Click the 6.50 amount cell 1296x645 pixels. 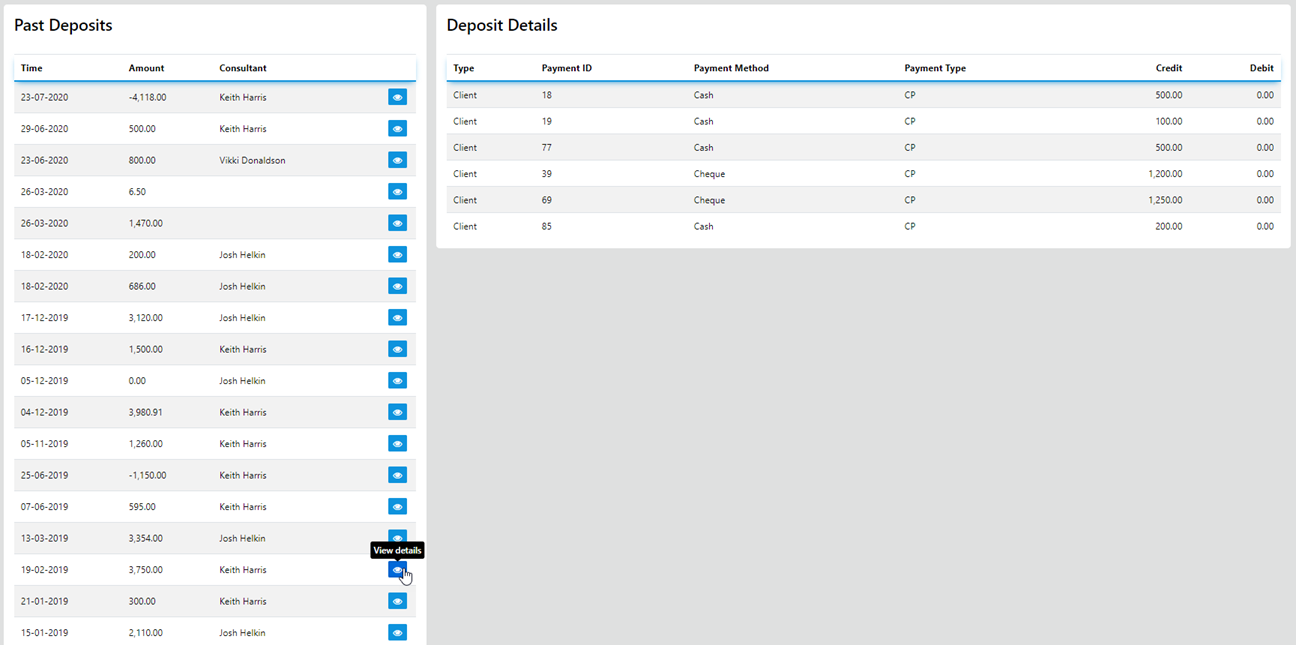[x=137, y=192]
